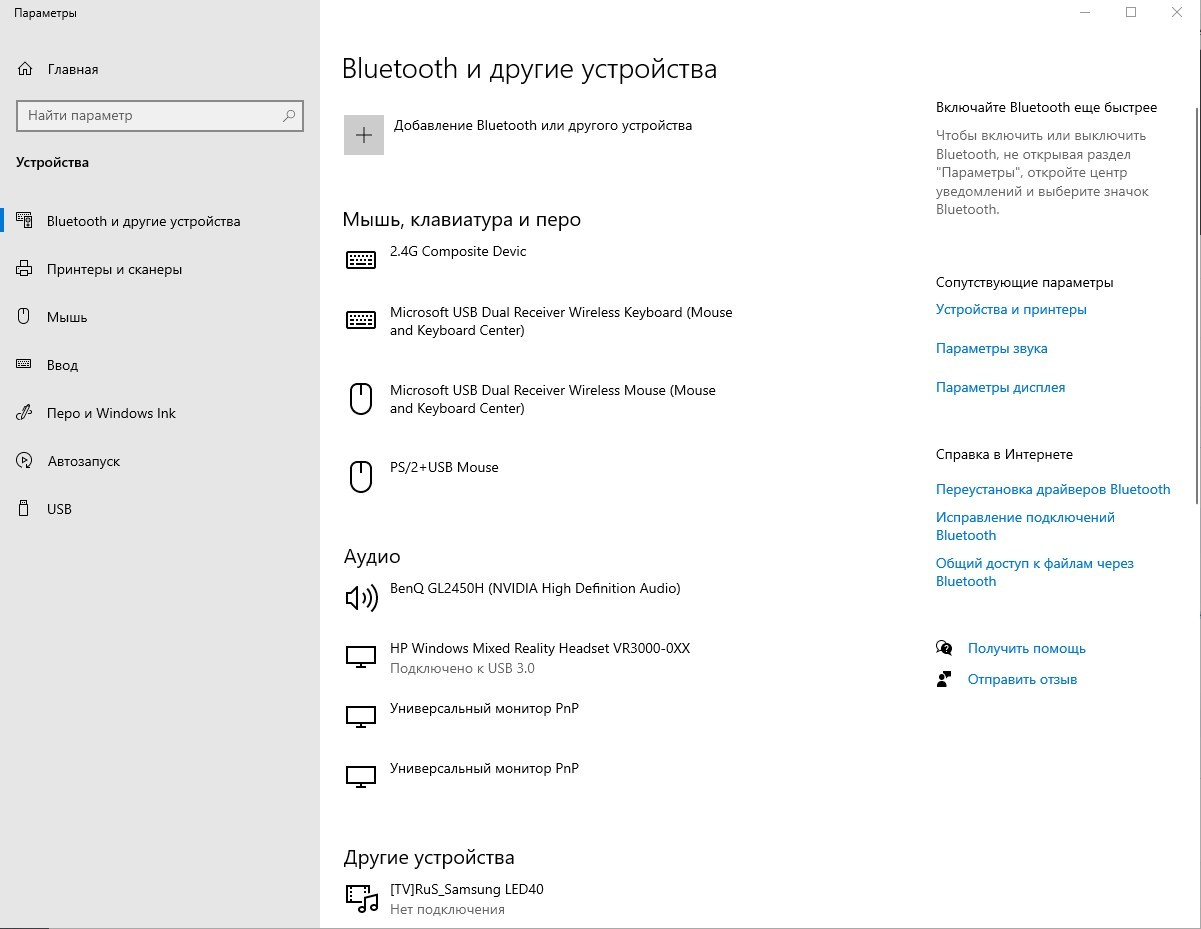
Task: Click the mouse icon of PS/2+USB Mouse
Action: pyautogui.click(x=360, y=476)
